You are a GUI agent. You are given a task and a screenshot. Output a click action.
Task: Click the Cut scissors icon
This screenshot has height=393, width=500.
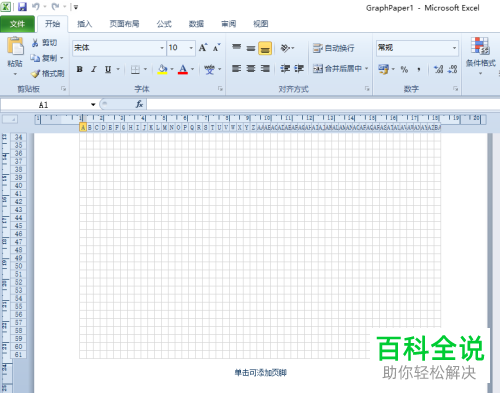pyautogui.click(x=35, y=43)
